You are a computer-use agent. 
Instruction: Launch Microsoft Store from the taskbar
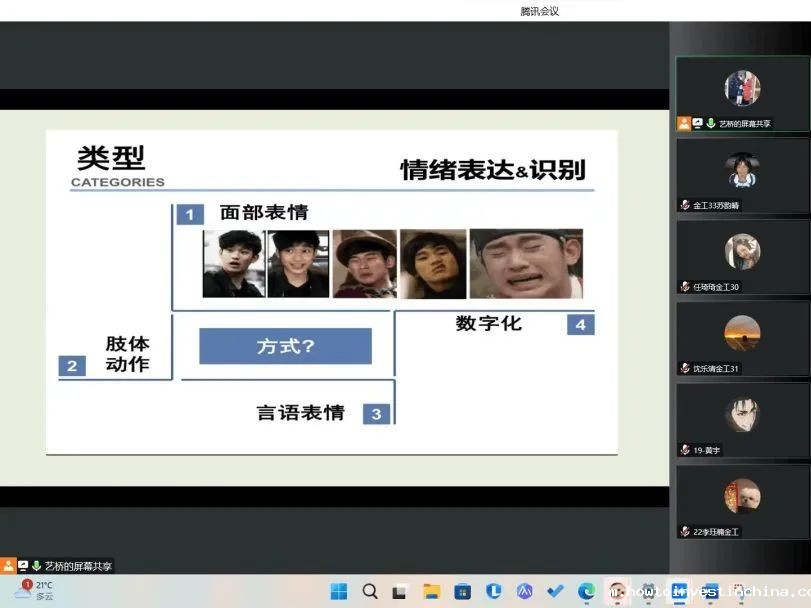(462, 591)
